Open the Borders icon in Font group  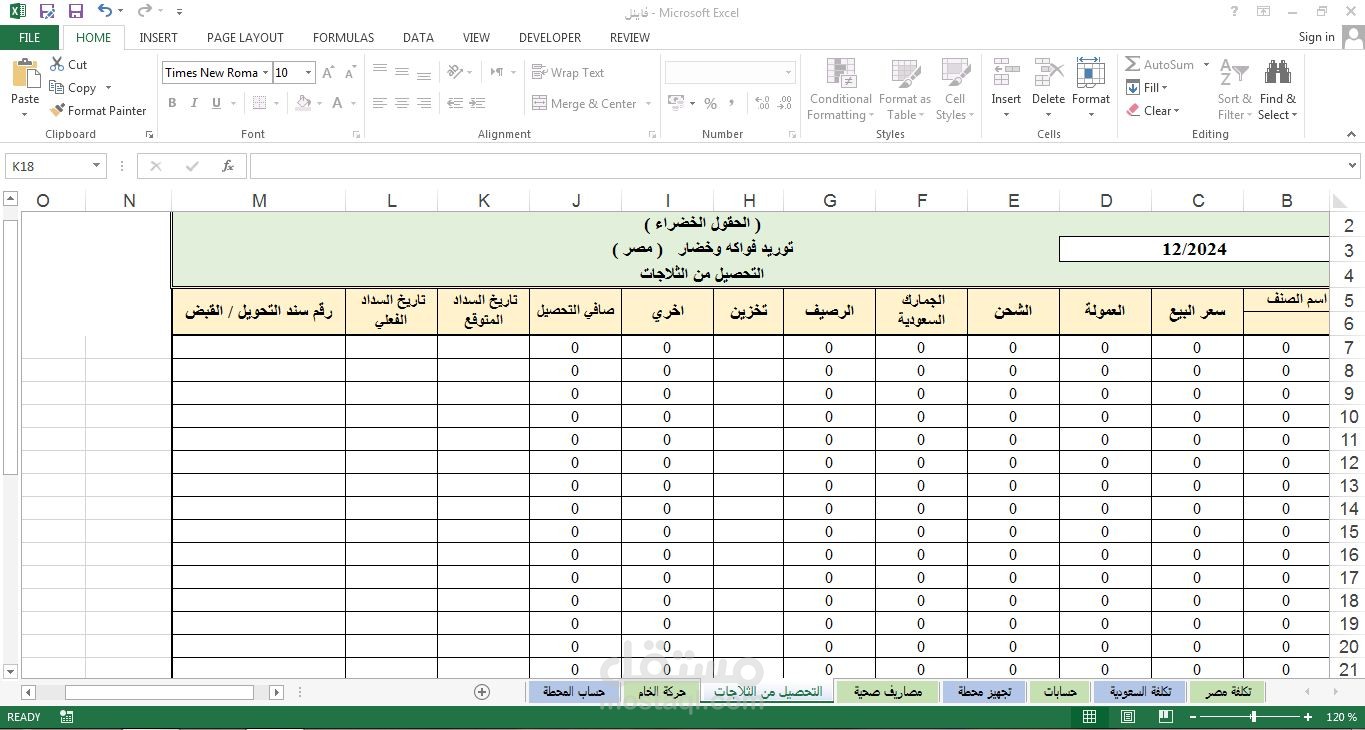tap(260, 103)
